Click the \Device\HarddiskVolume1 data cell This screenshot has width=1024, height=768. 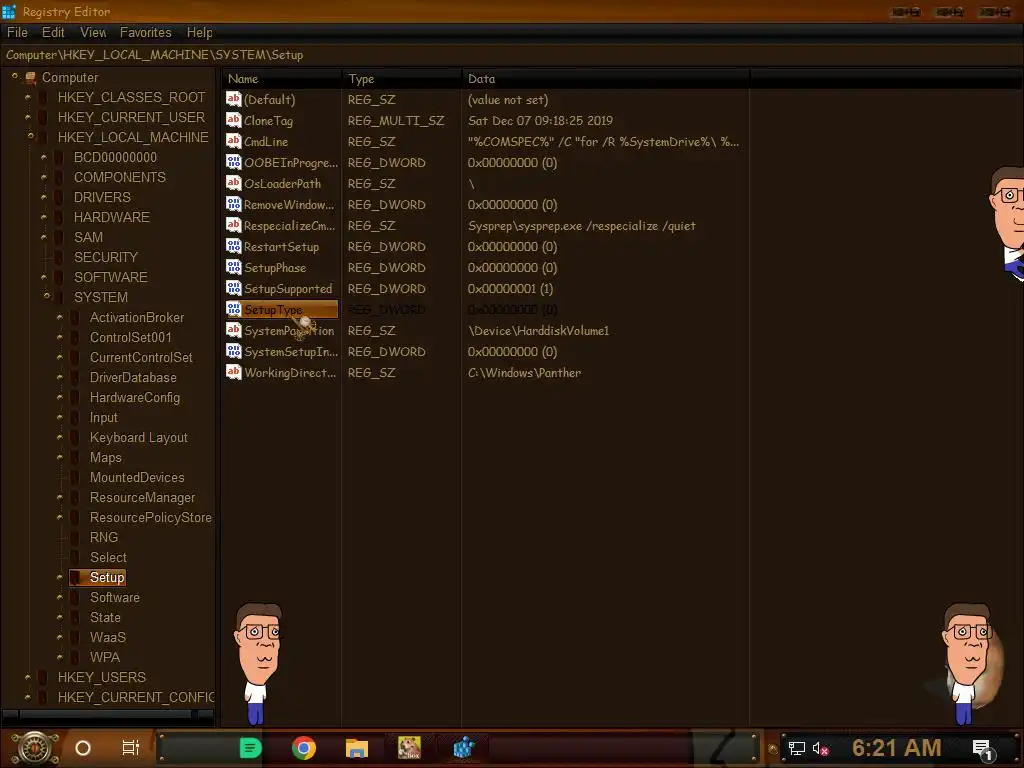[539, 331]
